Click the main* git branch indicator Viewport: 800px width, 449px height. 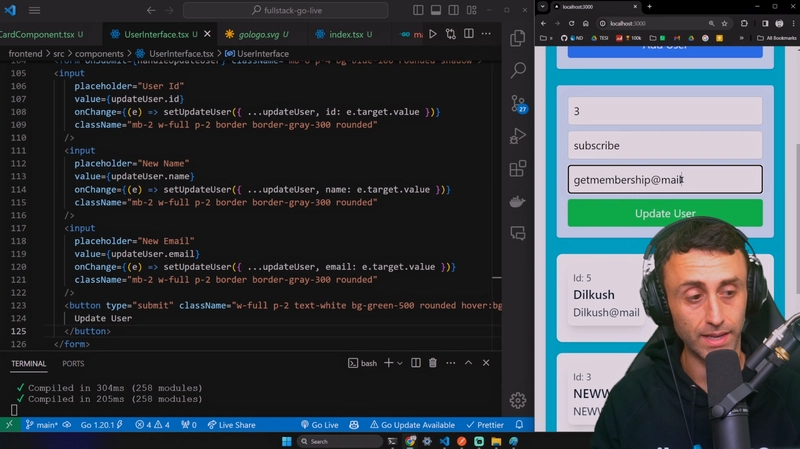(x=41, y=425)
